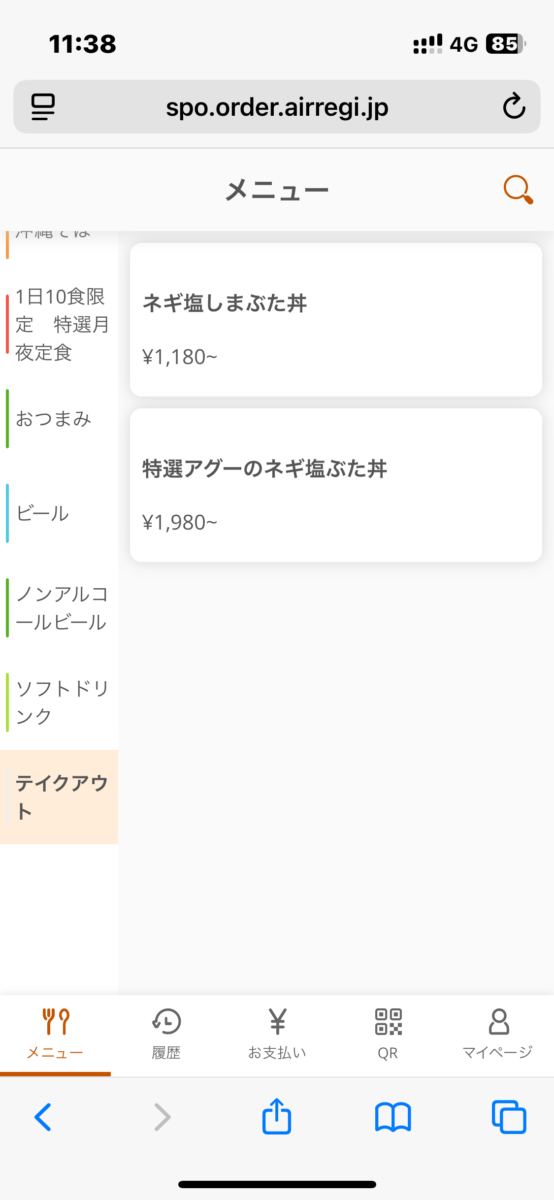Image resolution: width=554 pixels, height=1200 pixels.
Task: Select the 1日10食限定 特選月夜定食 category
Action: click(59, 325)
